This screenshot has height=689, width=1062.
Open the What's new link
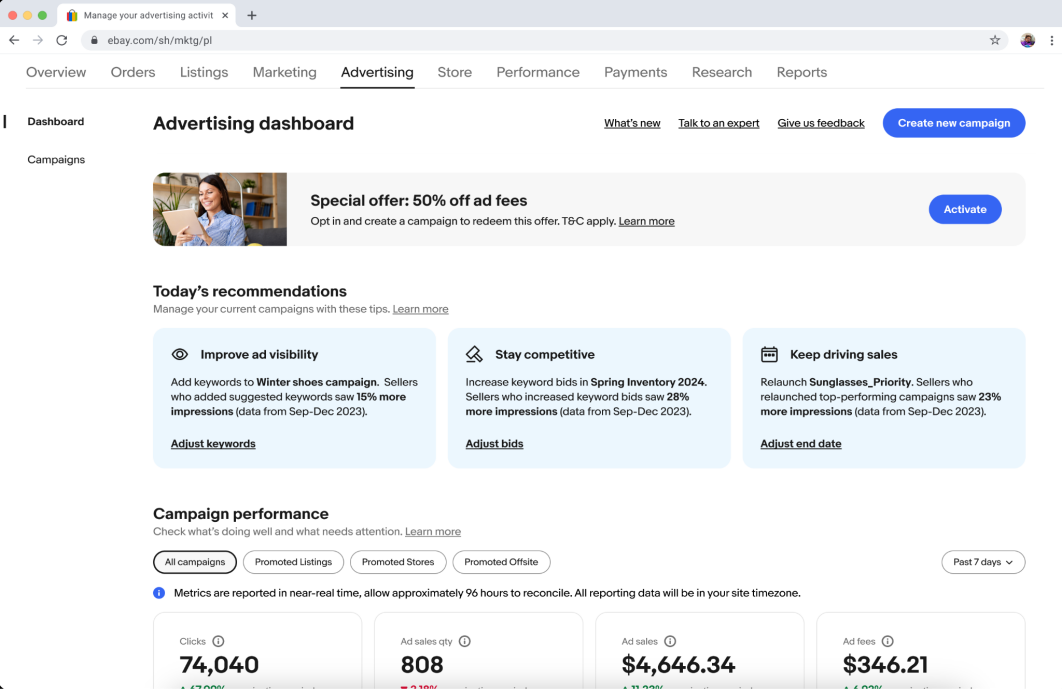click(632, 123)
